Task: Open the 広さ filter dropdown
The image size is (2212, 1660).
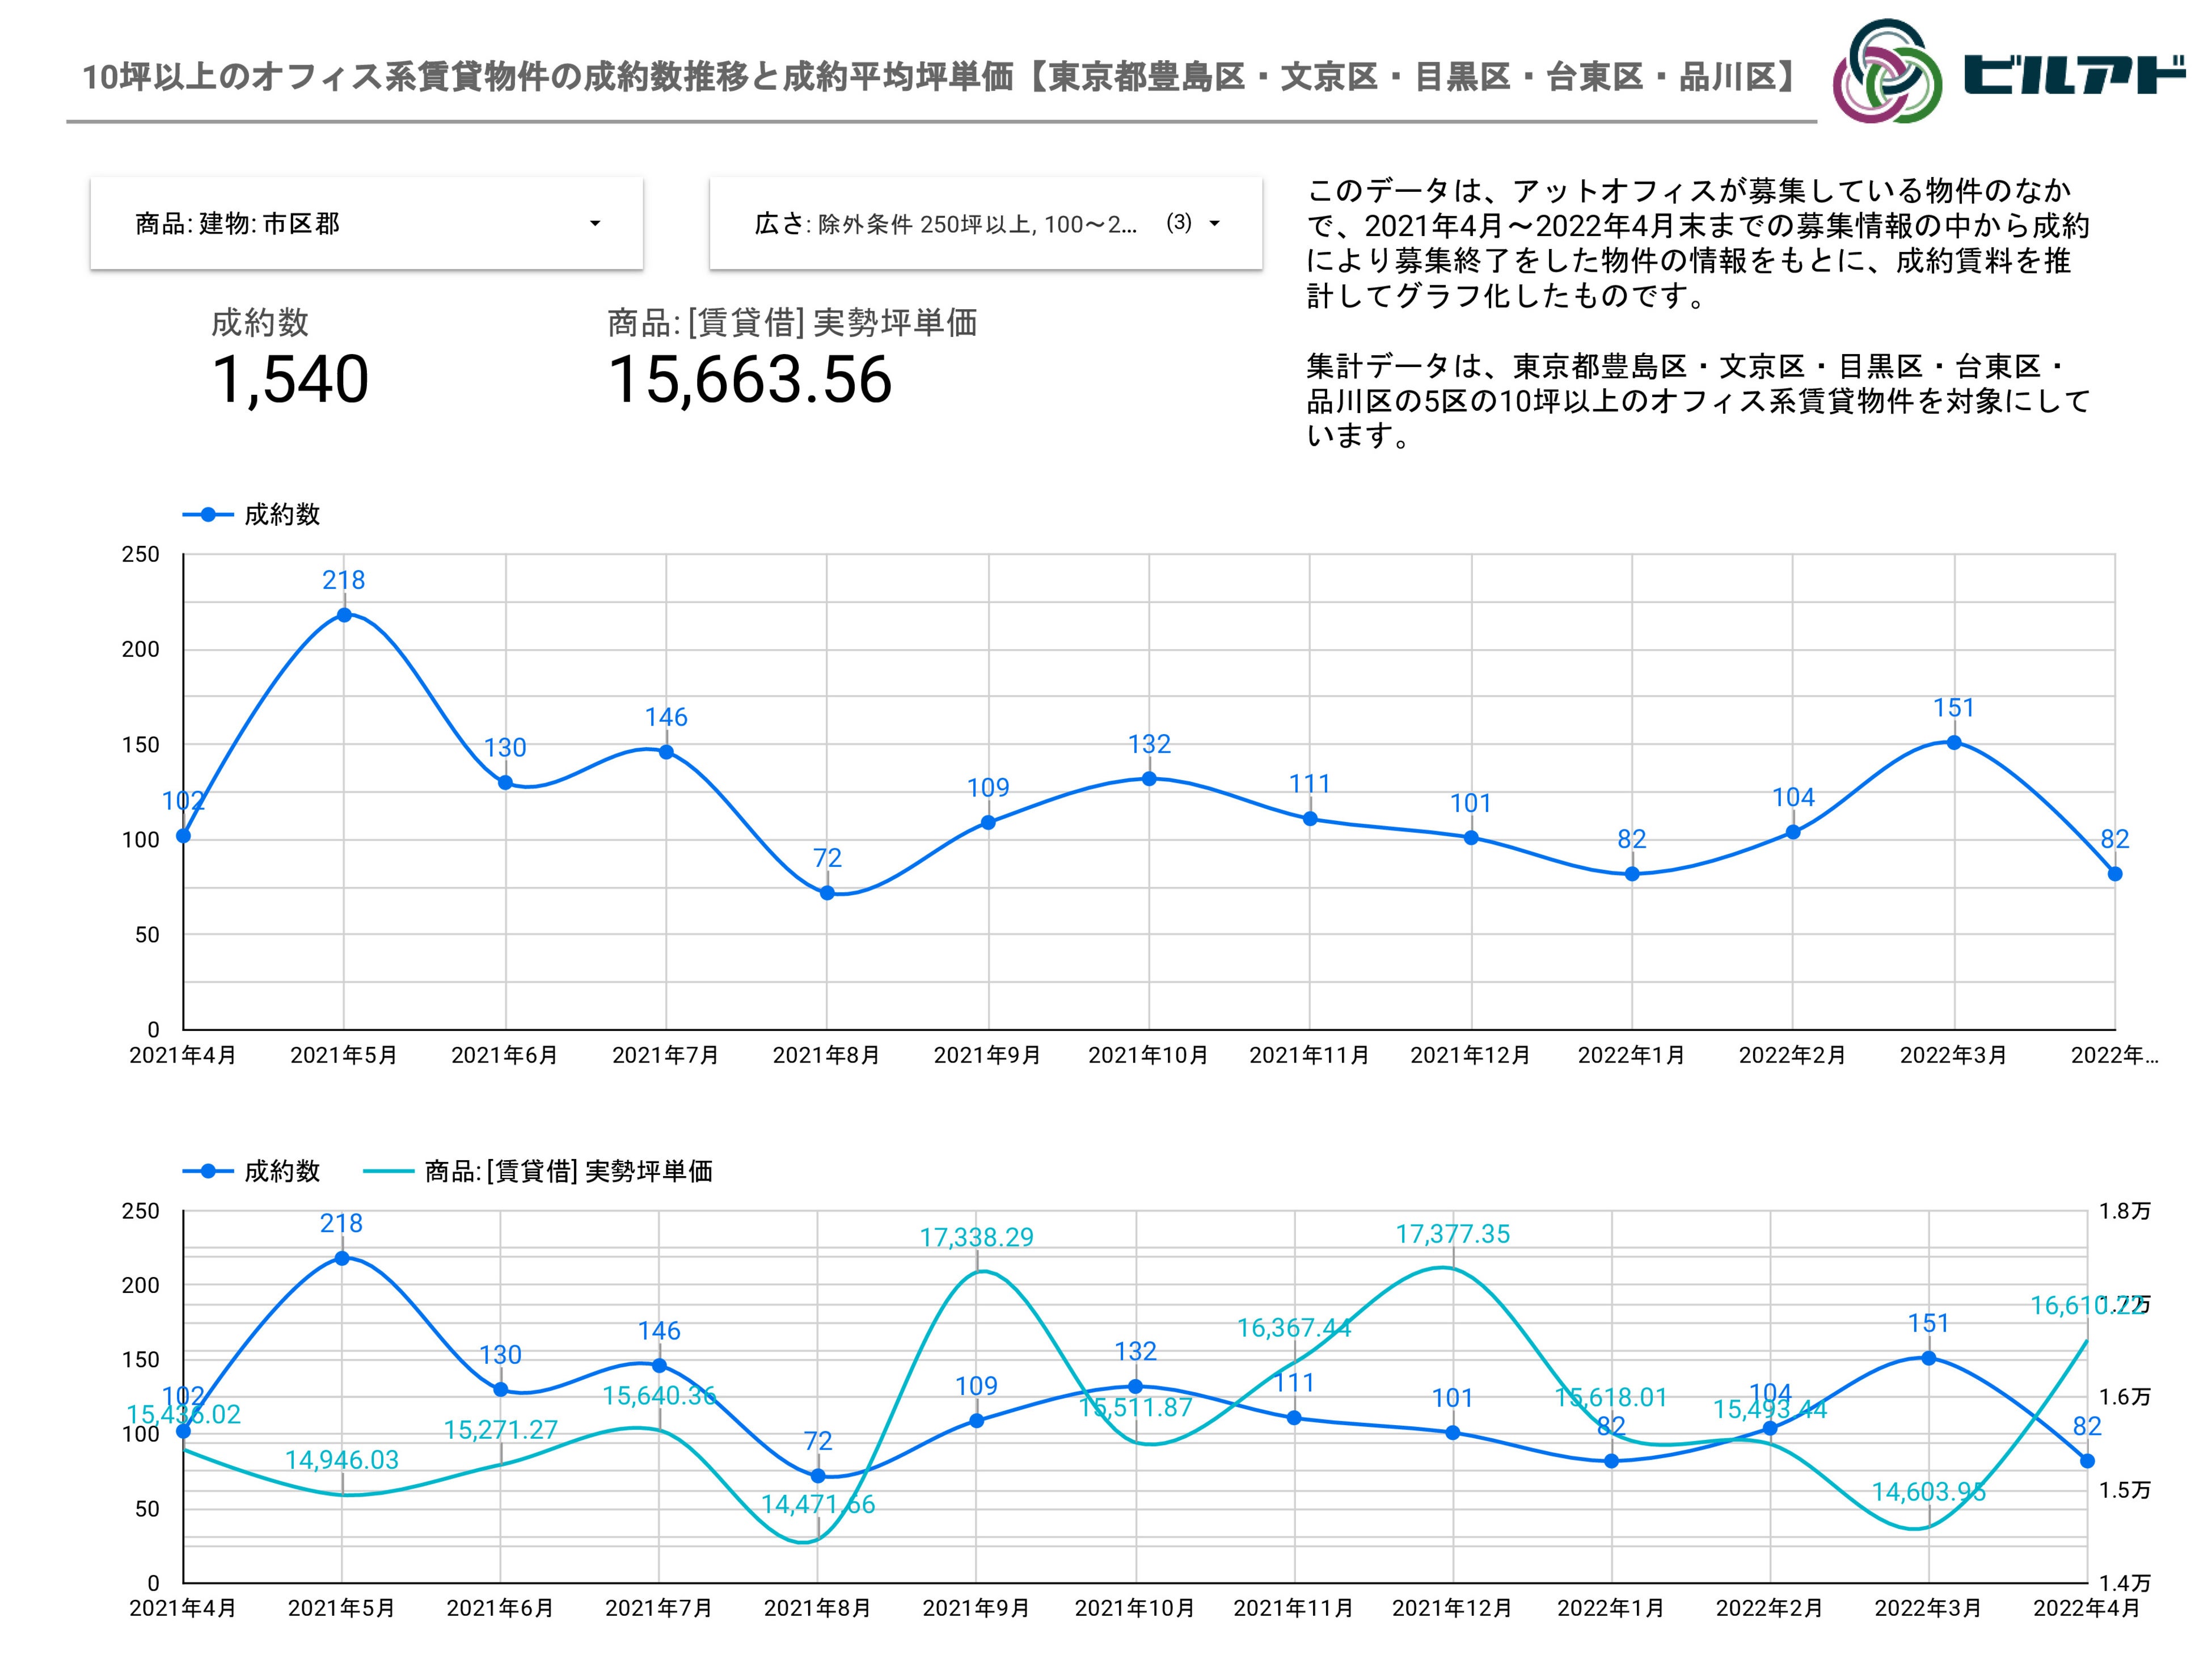Action: 985,223
